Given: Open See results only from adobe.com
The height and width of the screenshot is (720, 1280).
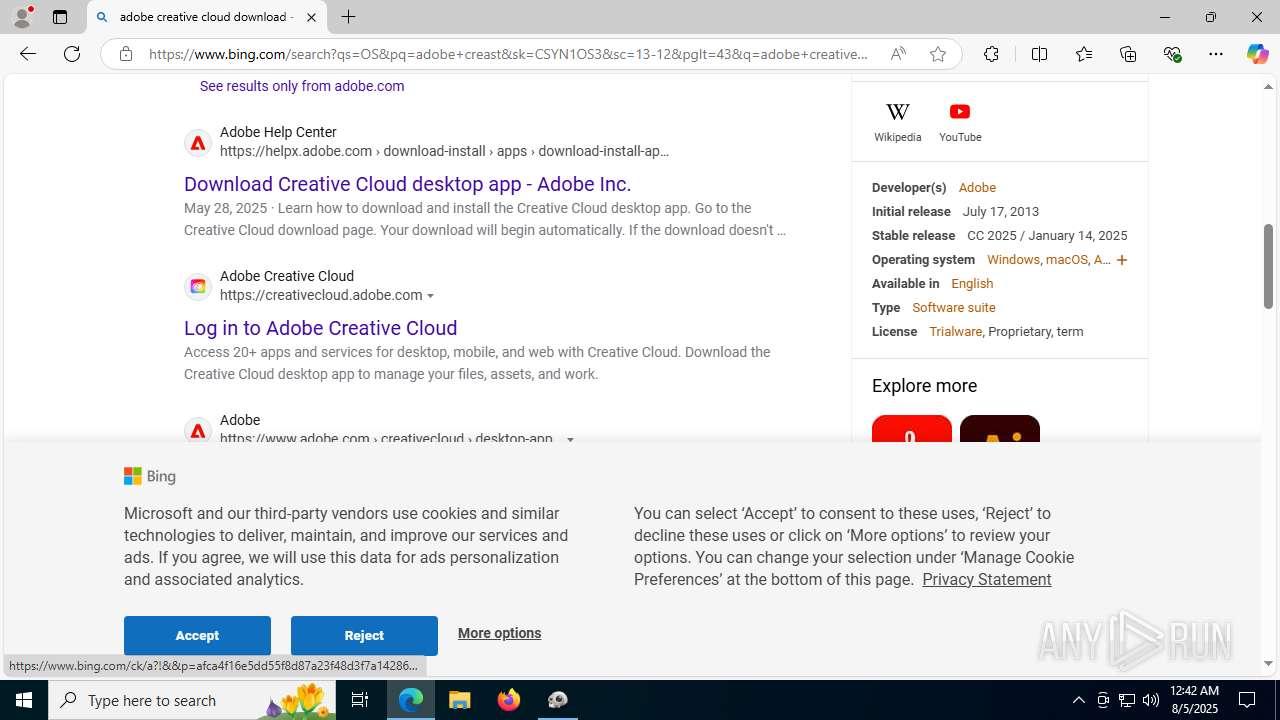Looking at the screenshot, I should click(x=302, y=86).
